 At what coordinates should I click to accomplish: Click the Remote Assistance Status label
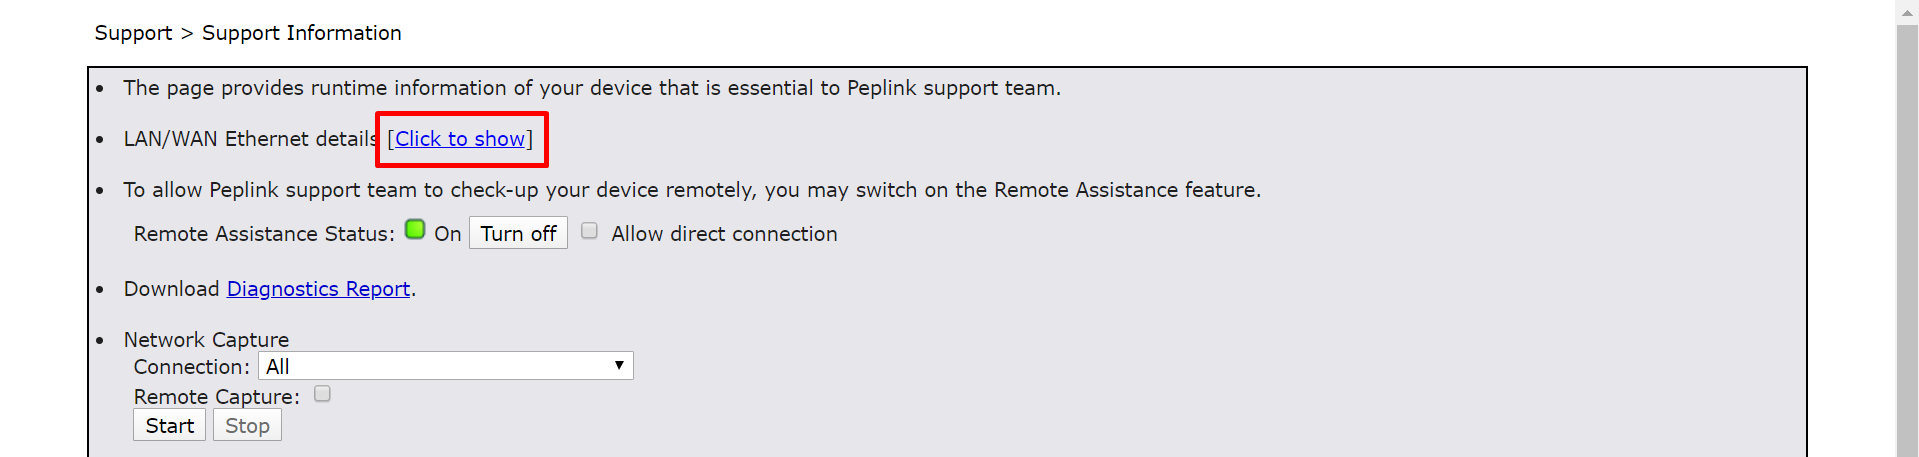pos(264,233)
